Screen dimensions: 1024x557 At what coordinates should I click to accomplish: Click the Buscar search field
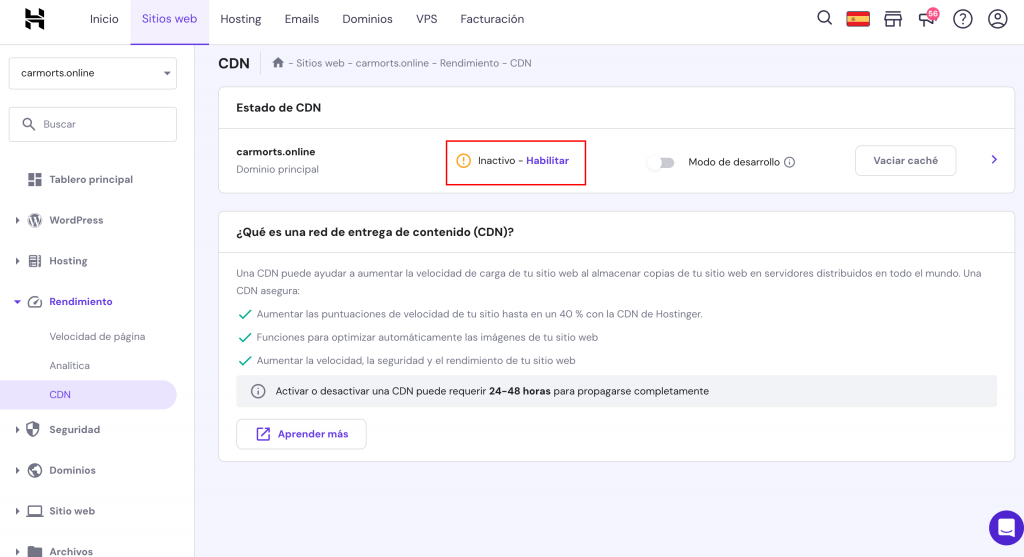(x=93, y=124)
